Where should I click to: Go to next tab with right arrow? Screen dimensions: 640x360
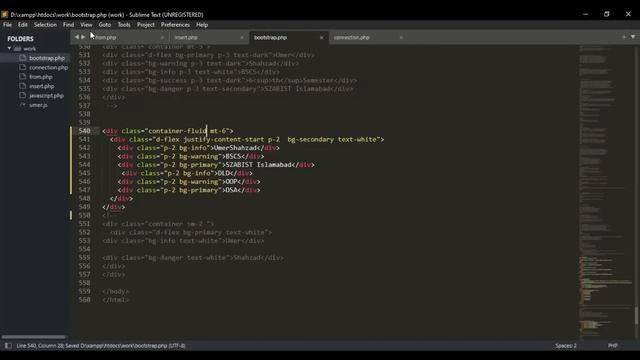tap(83, 37)
